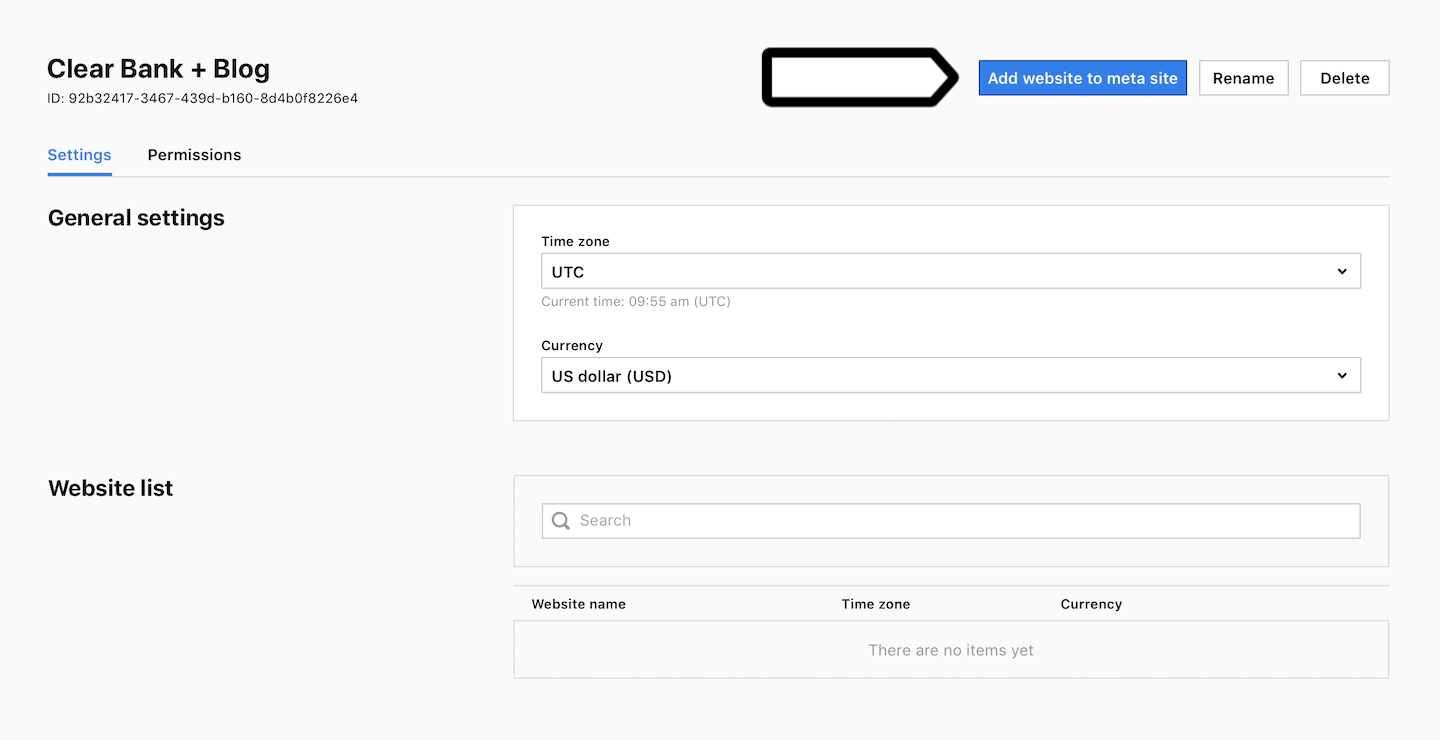Screen dimensions: 1440x740
Task: Click the General settings heading
Action: [x=136, y=218]
